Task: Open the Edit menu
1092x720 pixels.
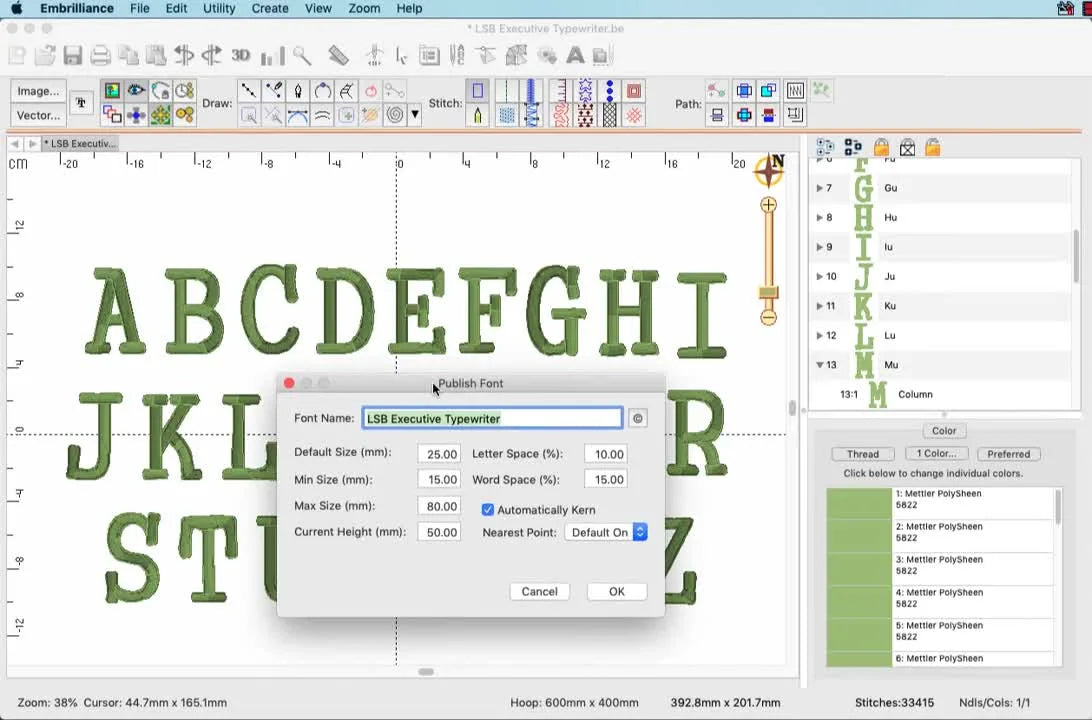Action: tap(176, 8)
